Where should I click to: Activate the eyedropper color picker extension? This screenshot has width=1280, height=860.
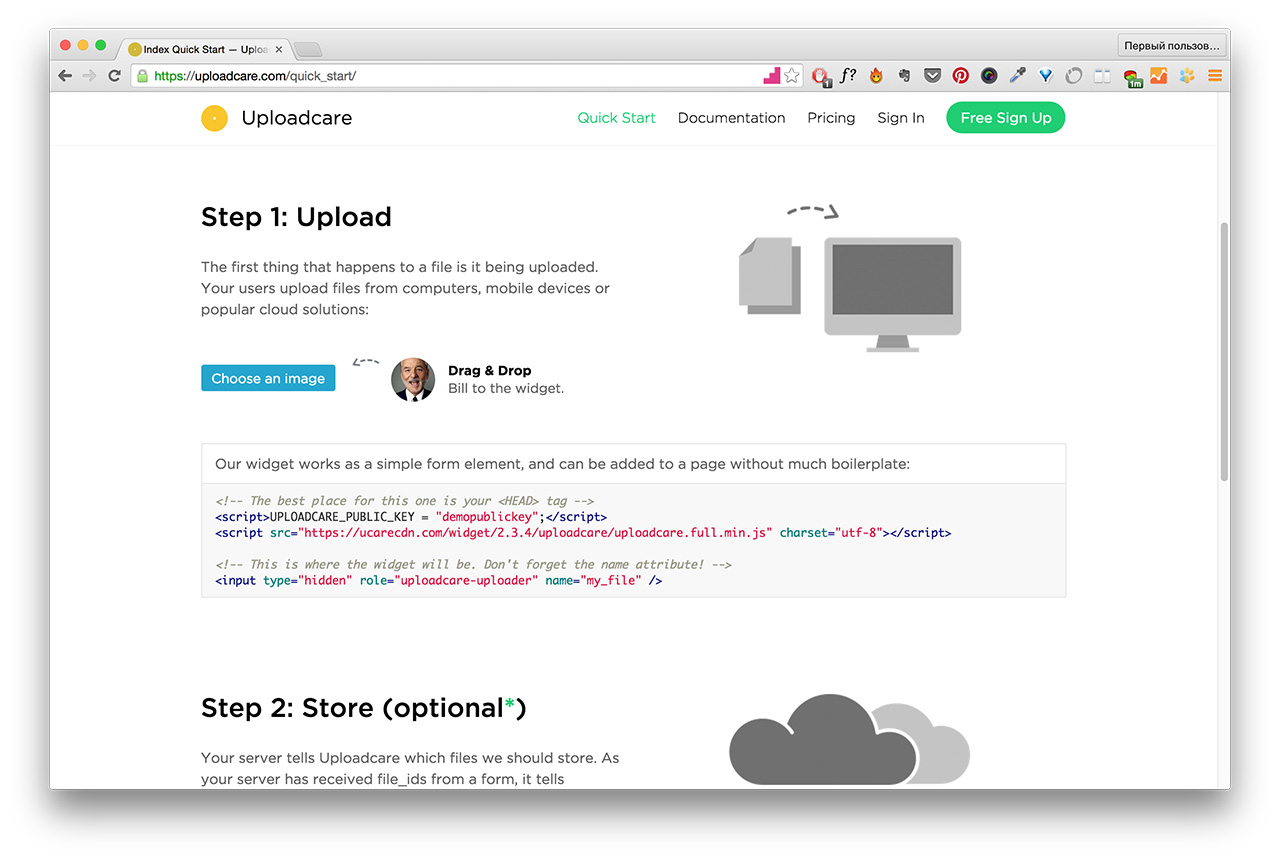pos(1017,75)
